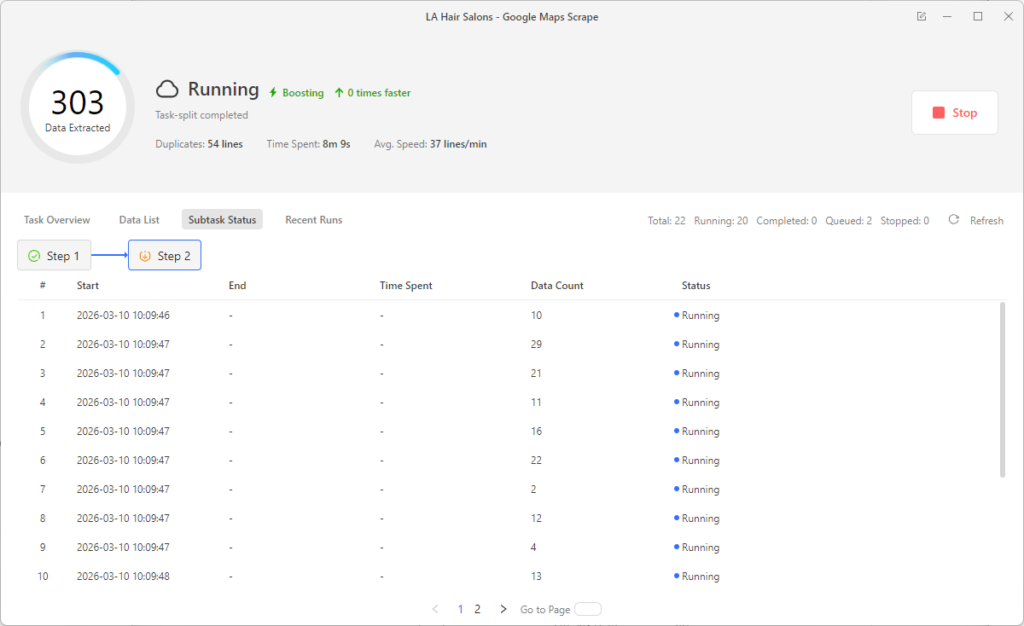Click the orange running icon on Step 2
This screenshot has height=626, width=1024.
click(x=145, y=256)
